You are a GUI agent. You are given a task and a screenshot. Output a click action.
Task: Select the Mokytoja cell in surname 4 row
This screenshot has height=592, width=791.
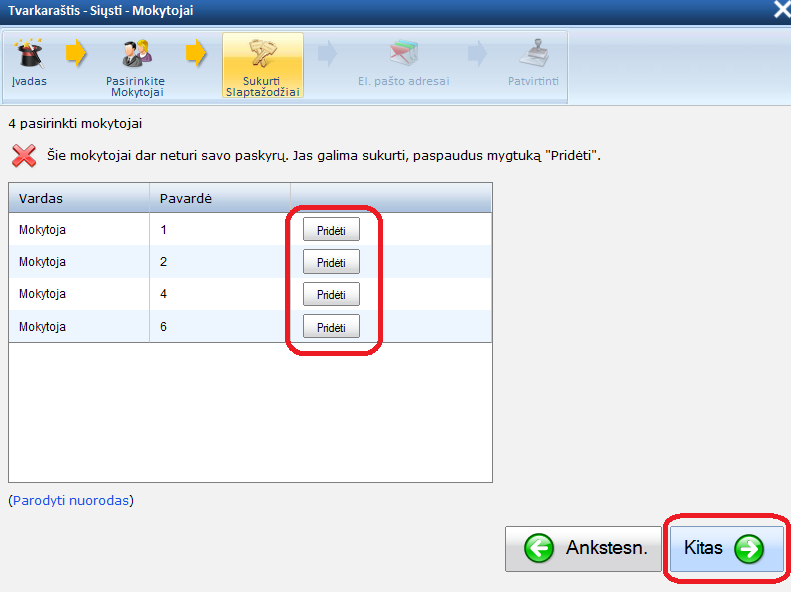(79, 294)
